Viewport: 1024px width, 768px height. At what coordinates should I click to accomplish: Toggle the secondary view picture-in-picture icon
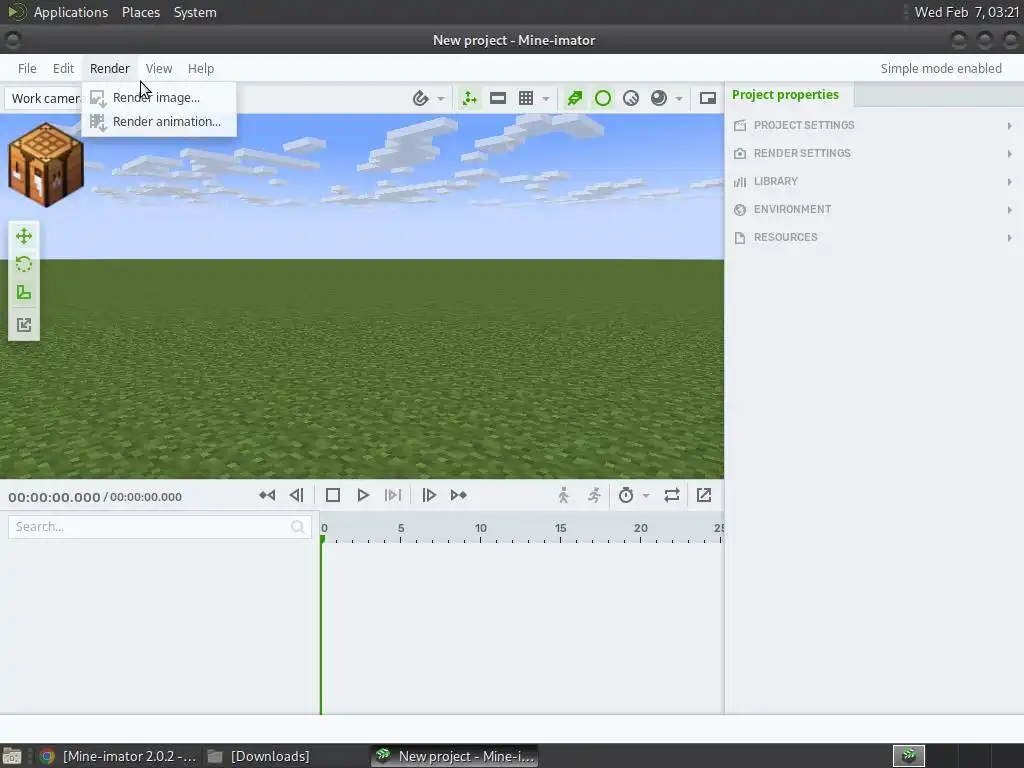[708, 98]
